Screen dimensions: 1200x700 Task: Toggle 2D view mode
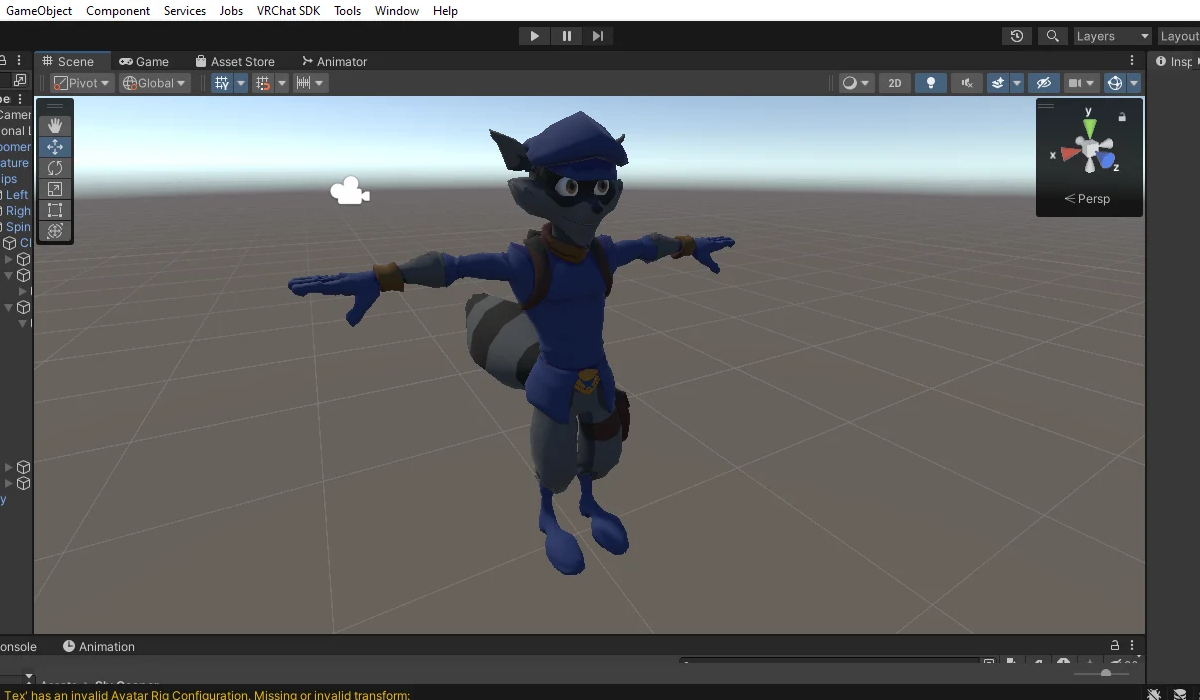(x=894, y=83)
